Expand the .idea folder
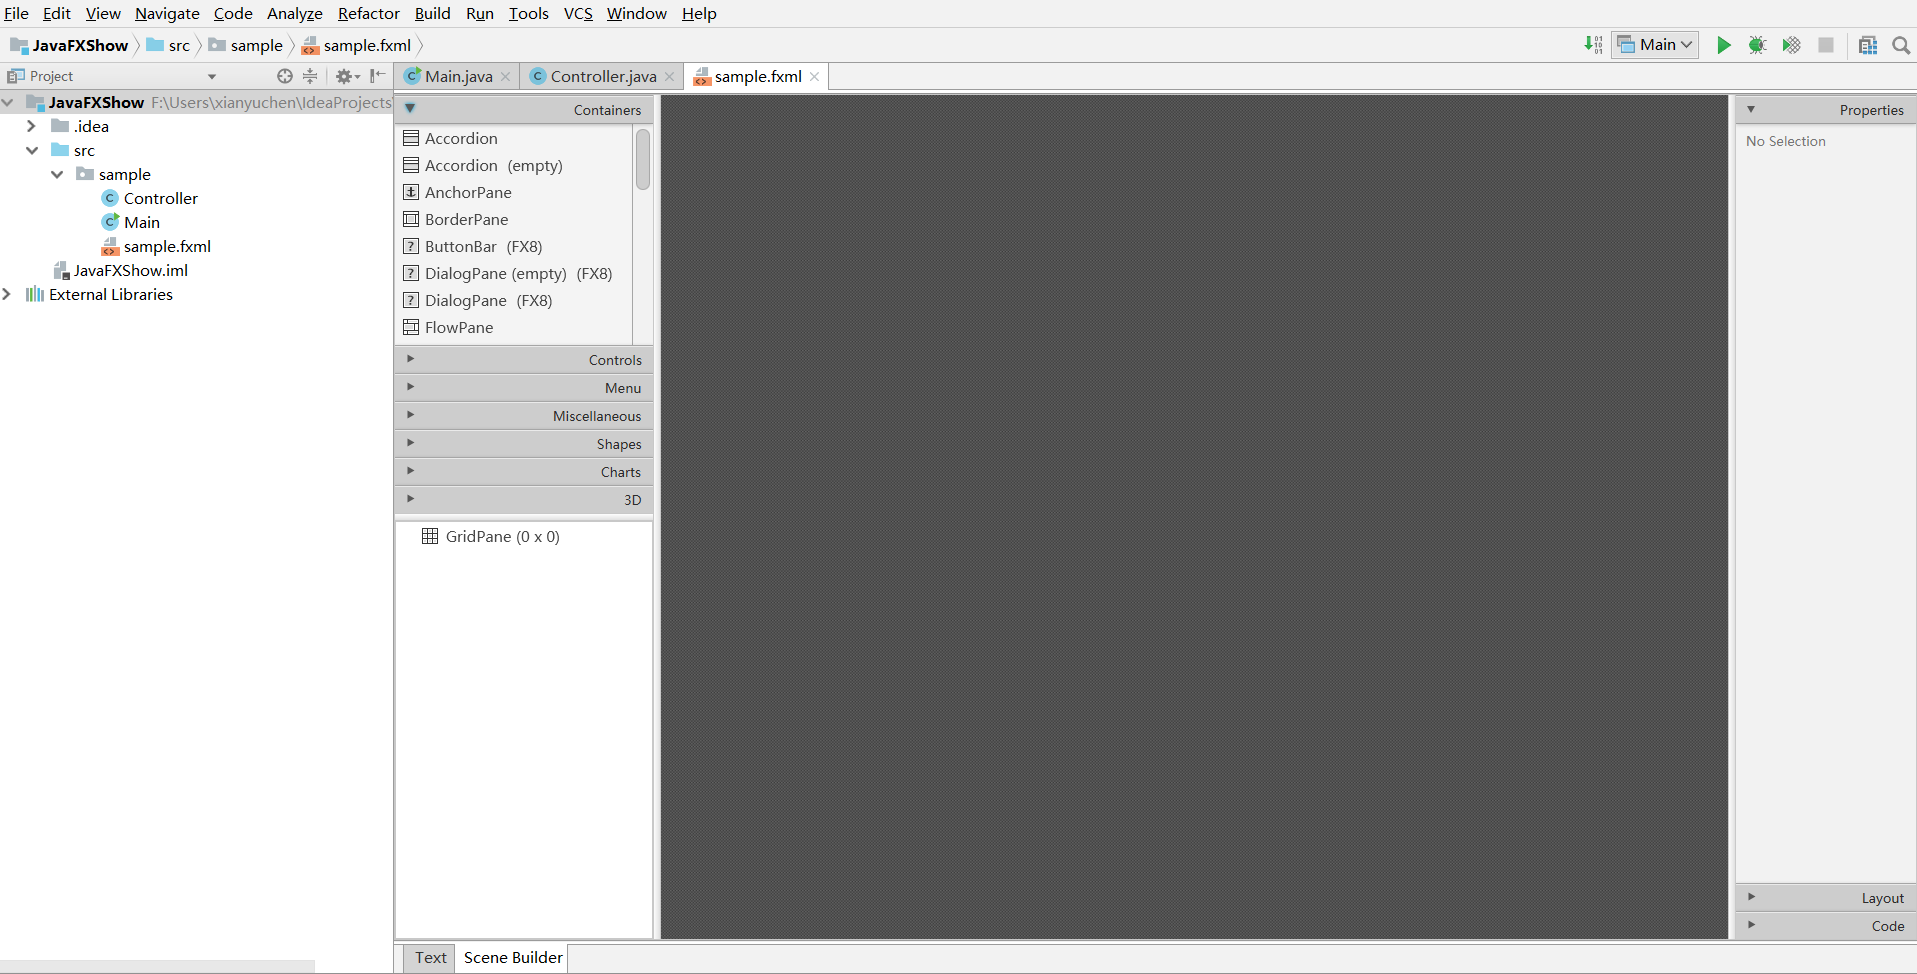Viewport: 1917px width, 974px height. pyautogui.click(x=31, y=126)
